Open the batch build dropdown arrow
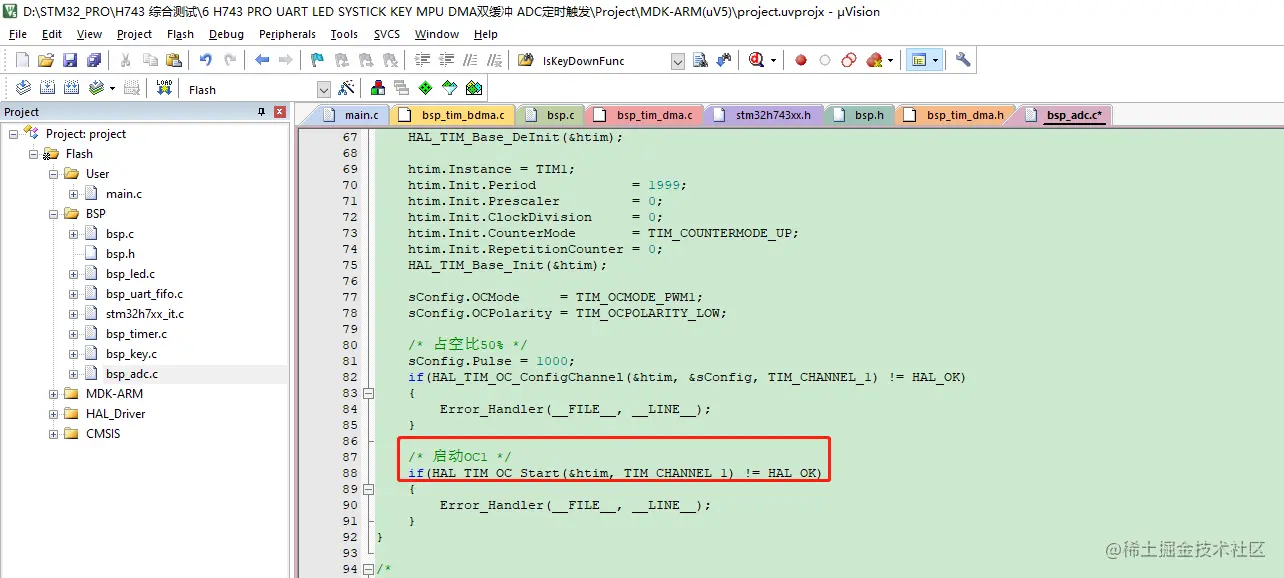The image size is (1284, 578). tap(112, 88)
